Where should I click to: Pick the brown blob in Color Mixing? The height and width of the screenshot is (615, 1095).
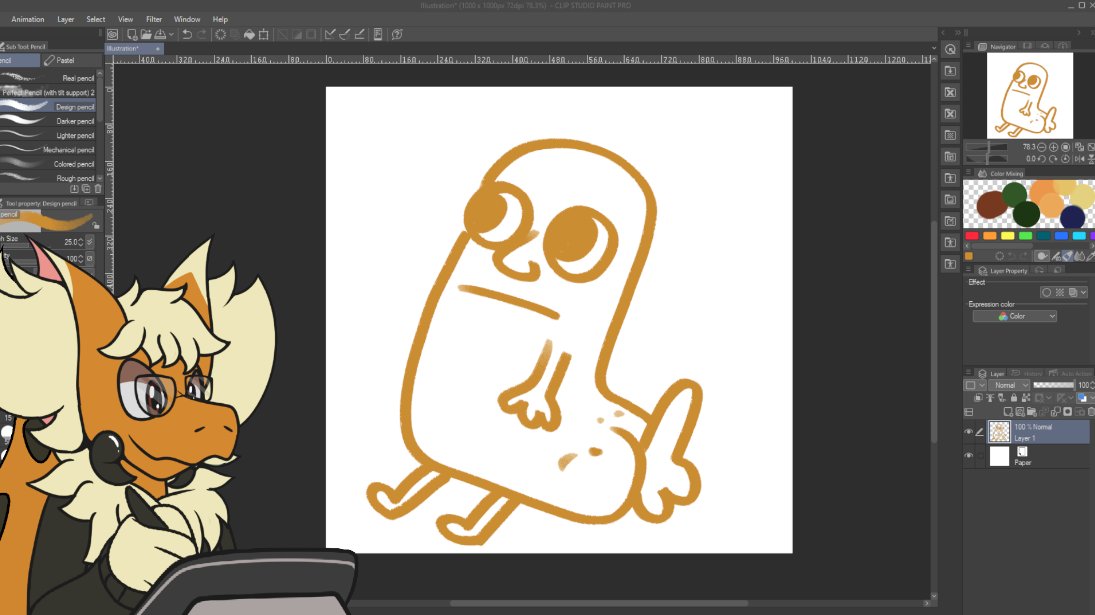992,205
